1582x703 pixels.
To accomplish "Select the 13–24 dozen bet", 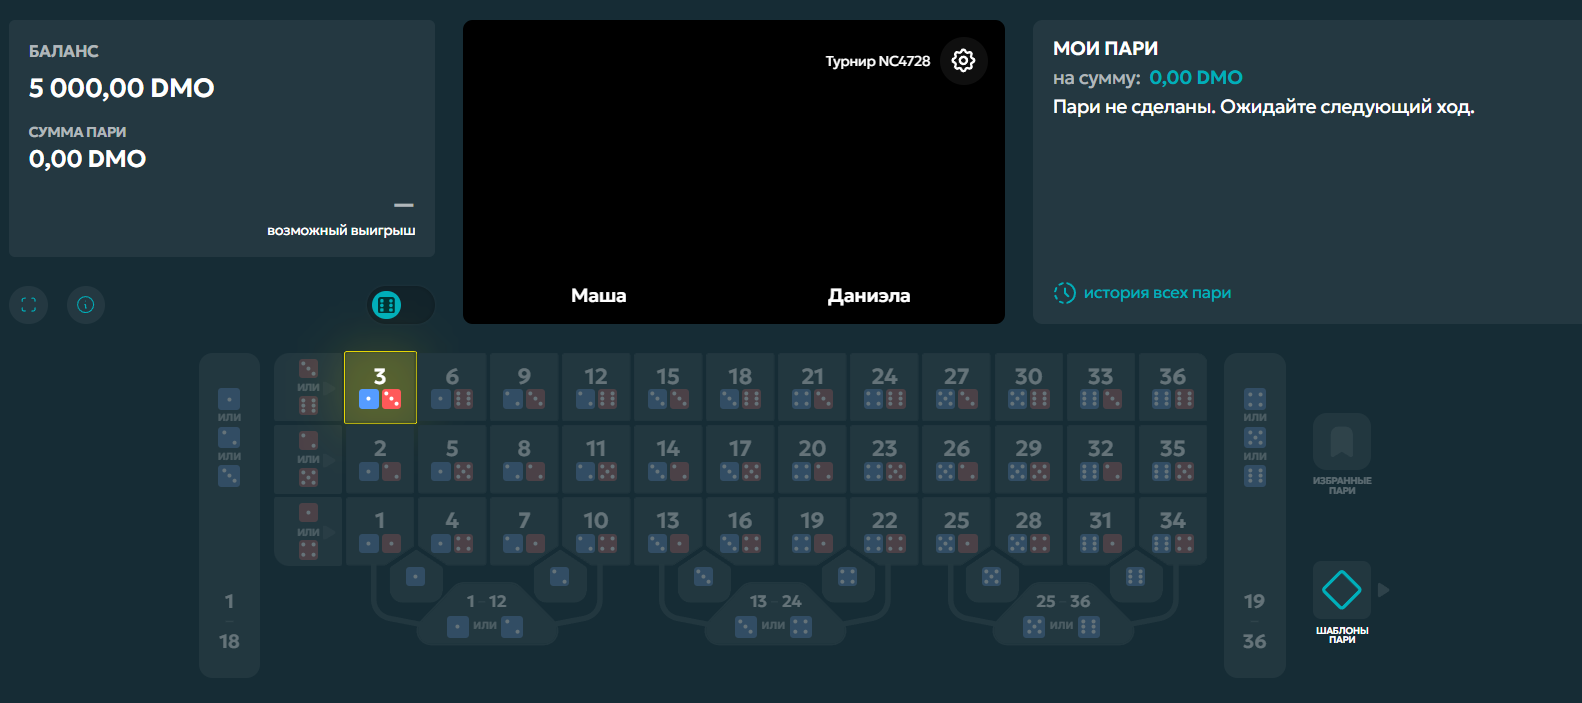I will pos(775,613).
